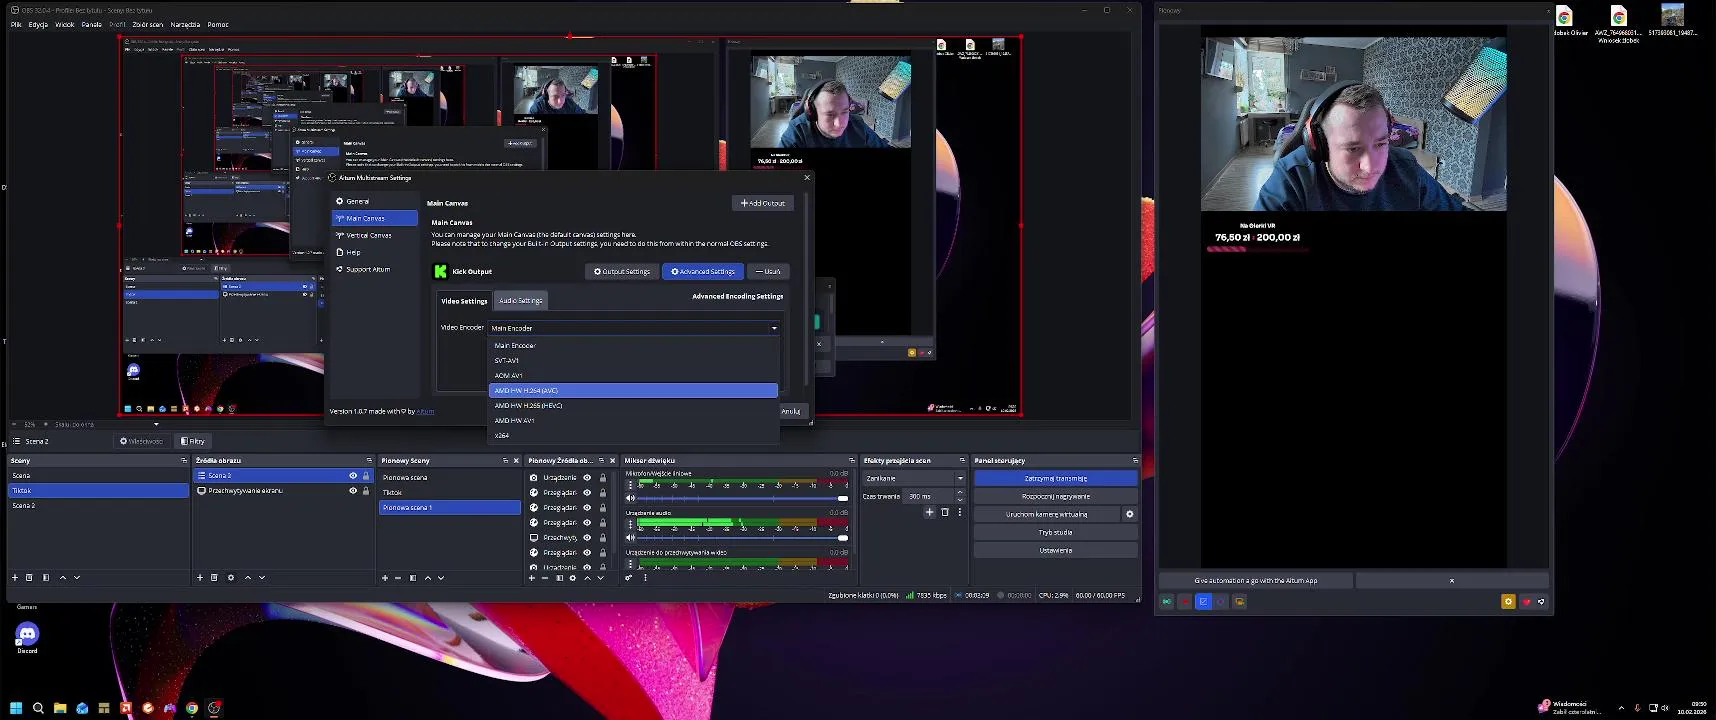This screenshot has width=1716, height=720.
Task: Select AMD HW H.264 (AVC) encoder option
Action: [633, 390]
